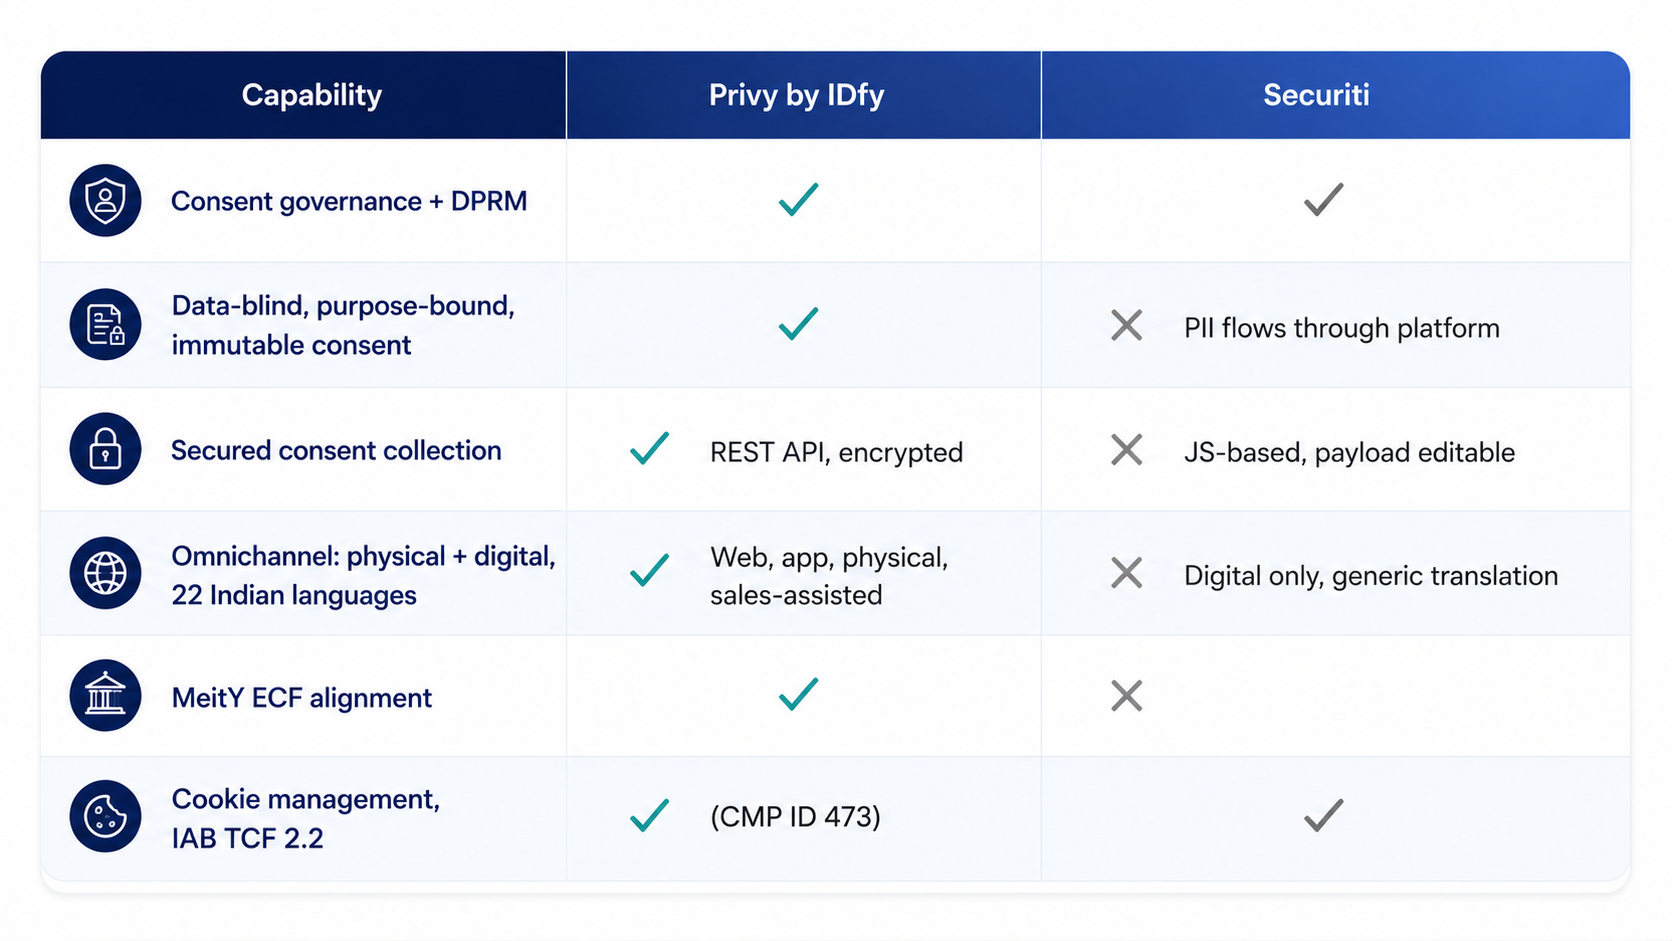Click the text Digital only, generic translation

coord(1371,576)
